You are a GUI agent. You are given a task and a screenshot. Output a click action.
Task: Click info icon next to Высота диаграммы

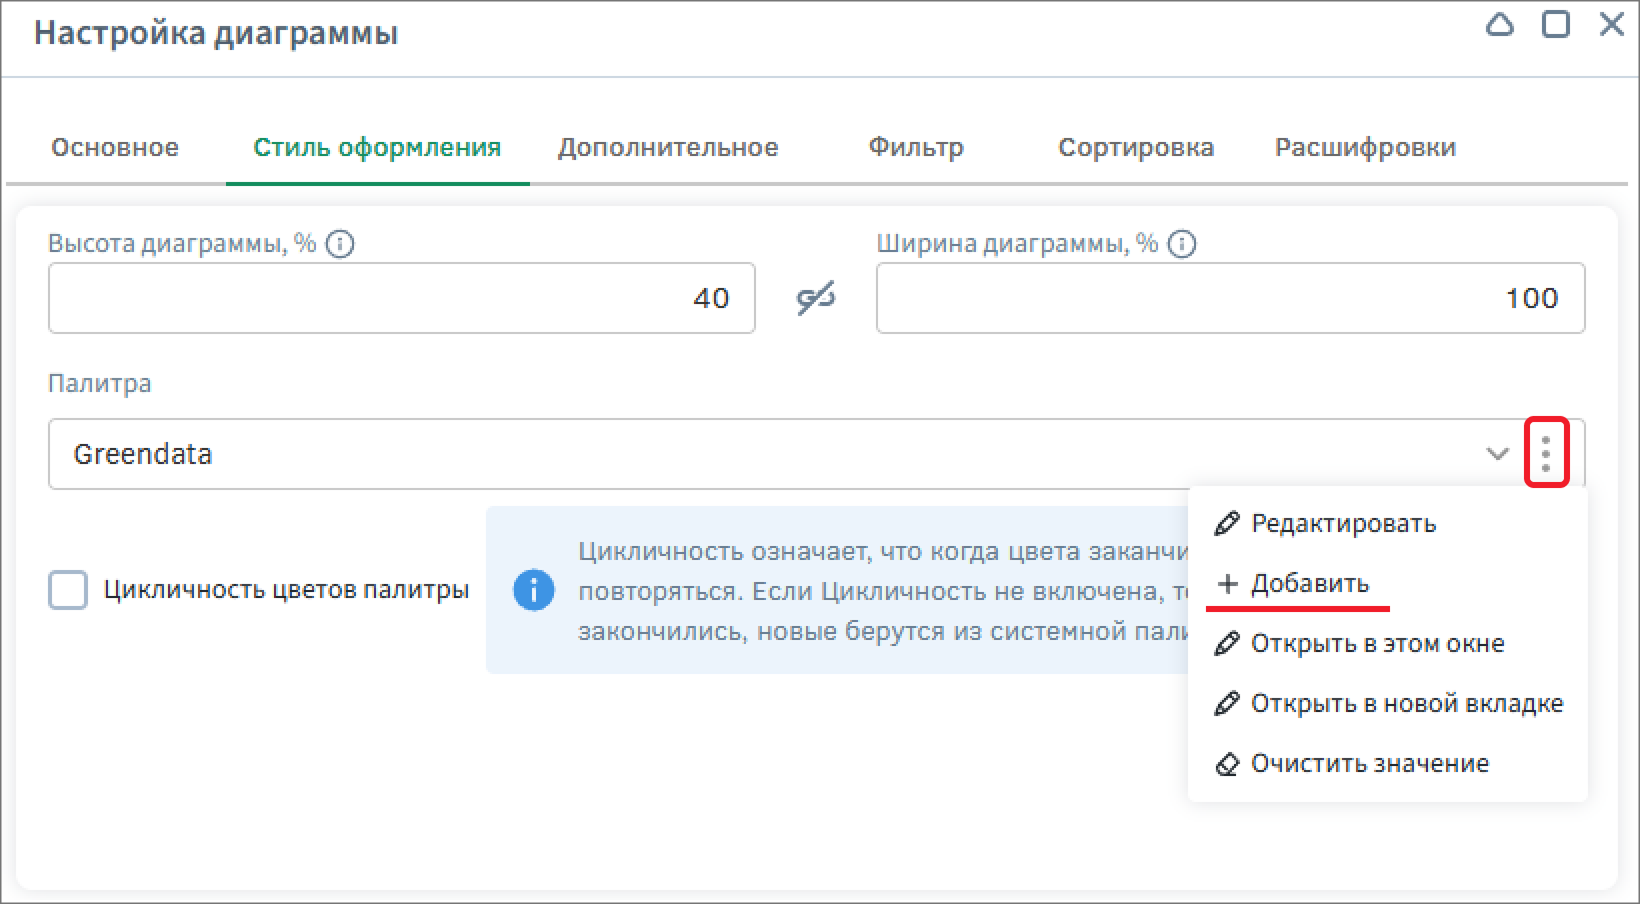click(x=340, y=244)
